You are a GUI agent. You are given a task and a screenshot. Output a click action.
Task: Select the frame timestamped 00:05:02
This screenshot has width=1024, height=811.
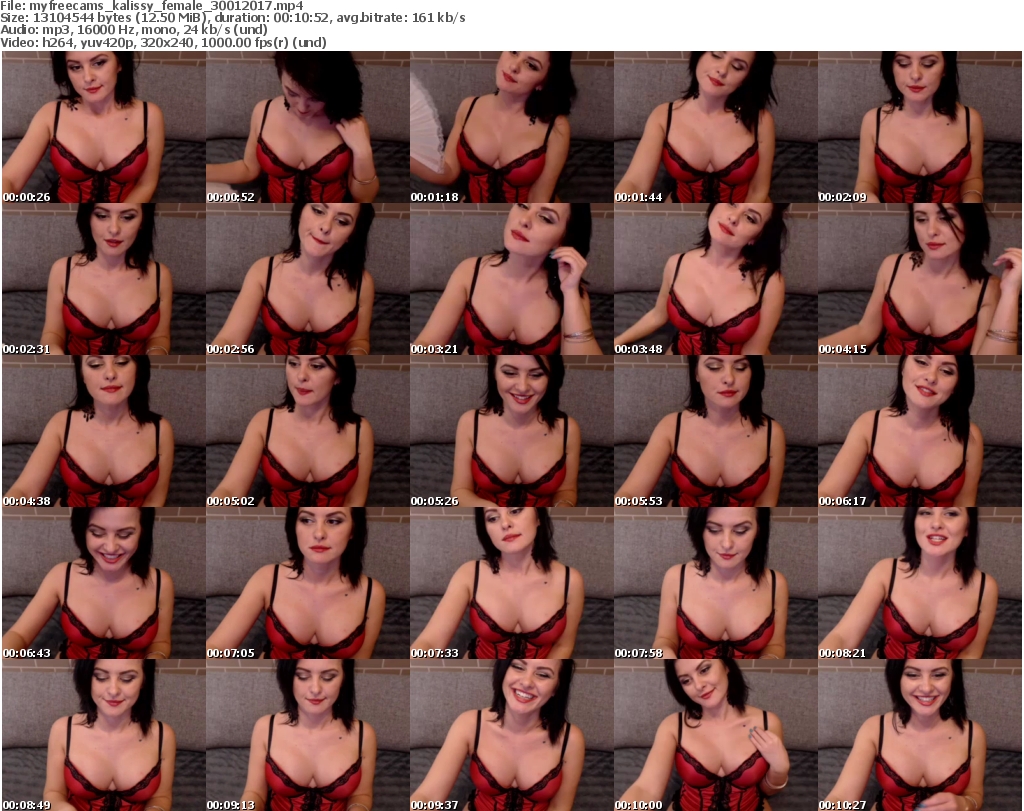pyautogui.click(x=308, y=431)
